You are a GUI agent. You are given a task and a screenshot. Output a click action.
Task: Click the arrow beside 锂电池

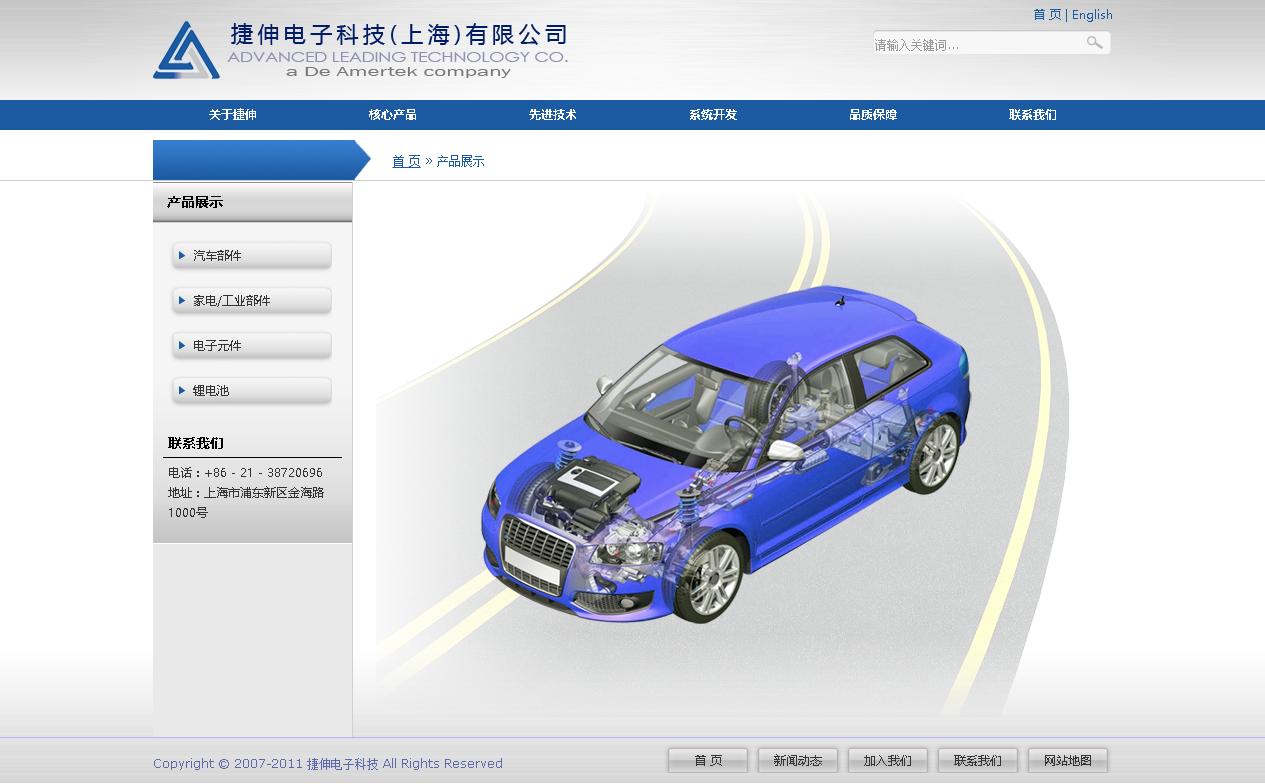(182, 391)
